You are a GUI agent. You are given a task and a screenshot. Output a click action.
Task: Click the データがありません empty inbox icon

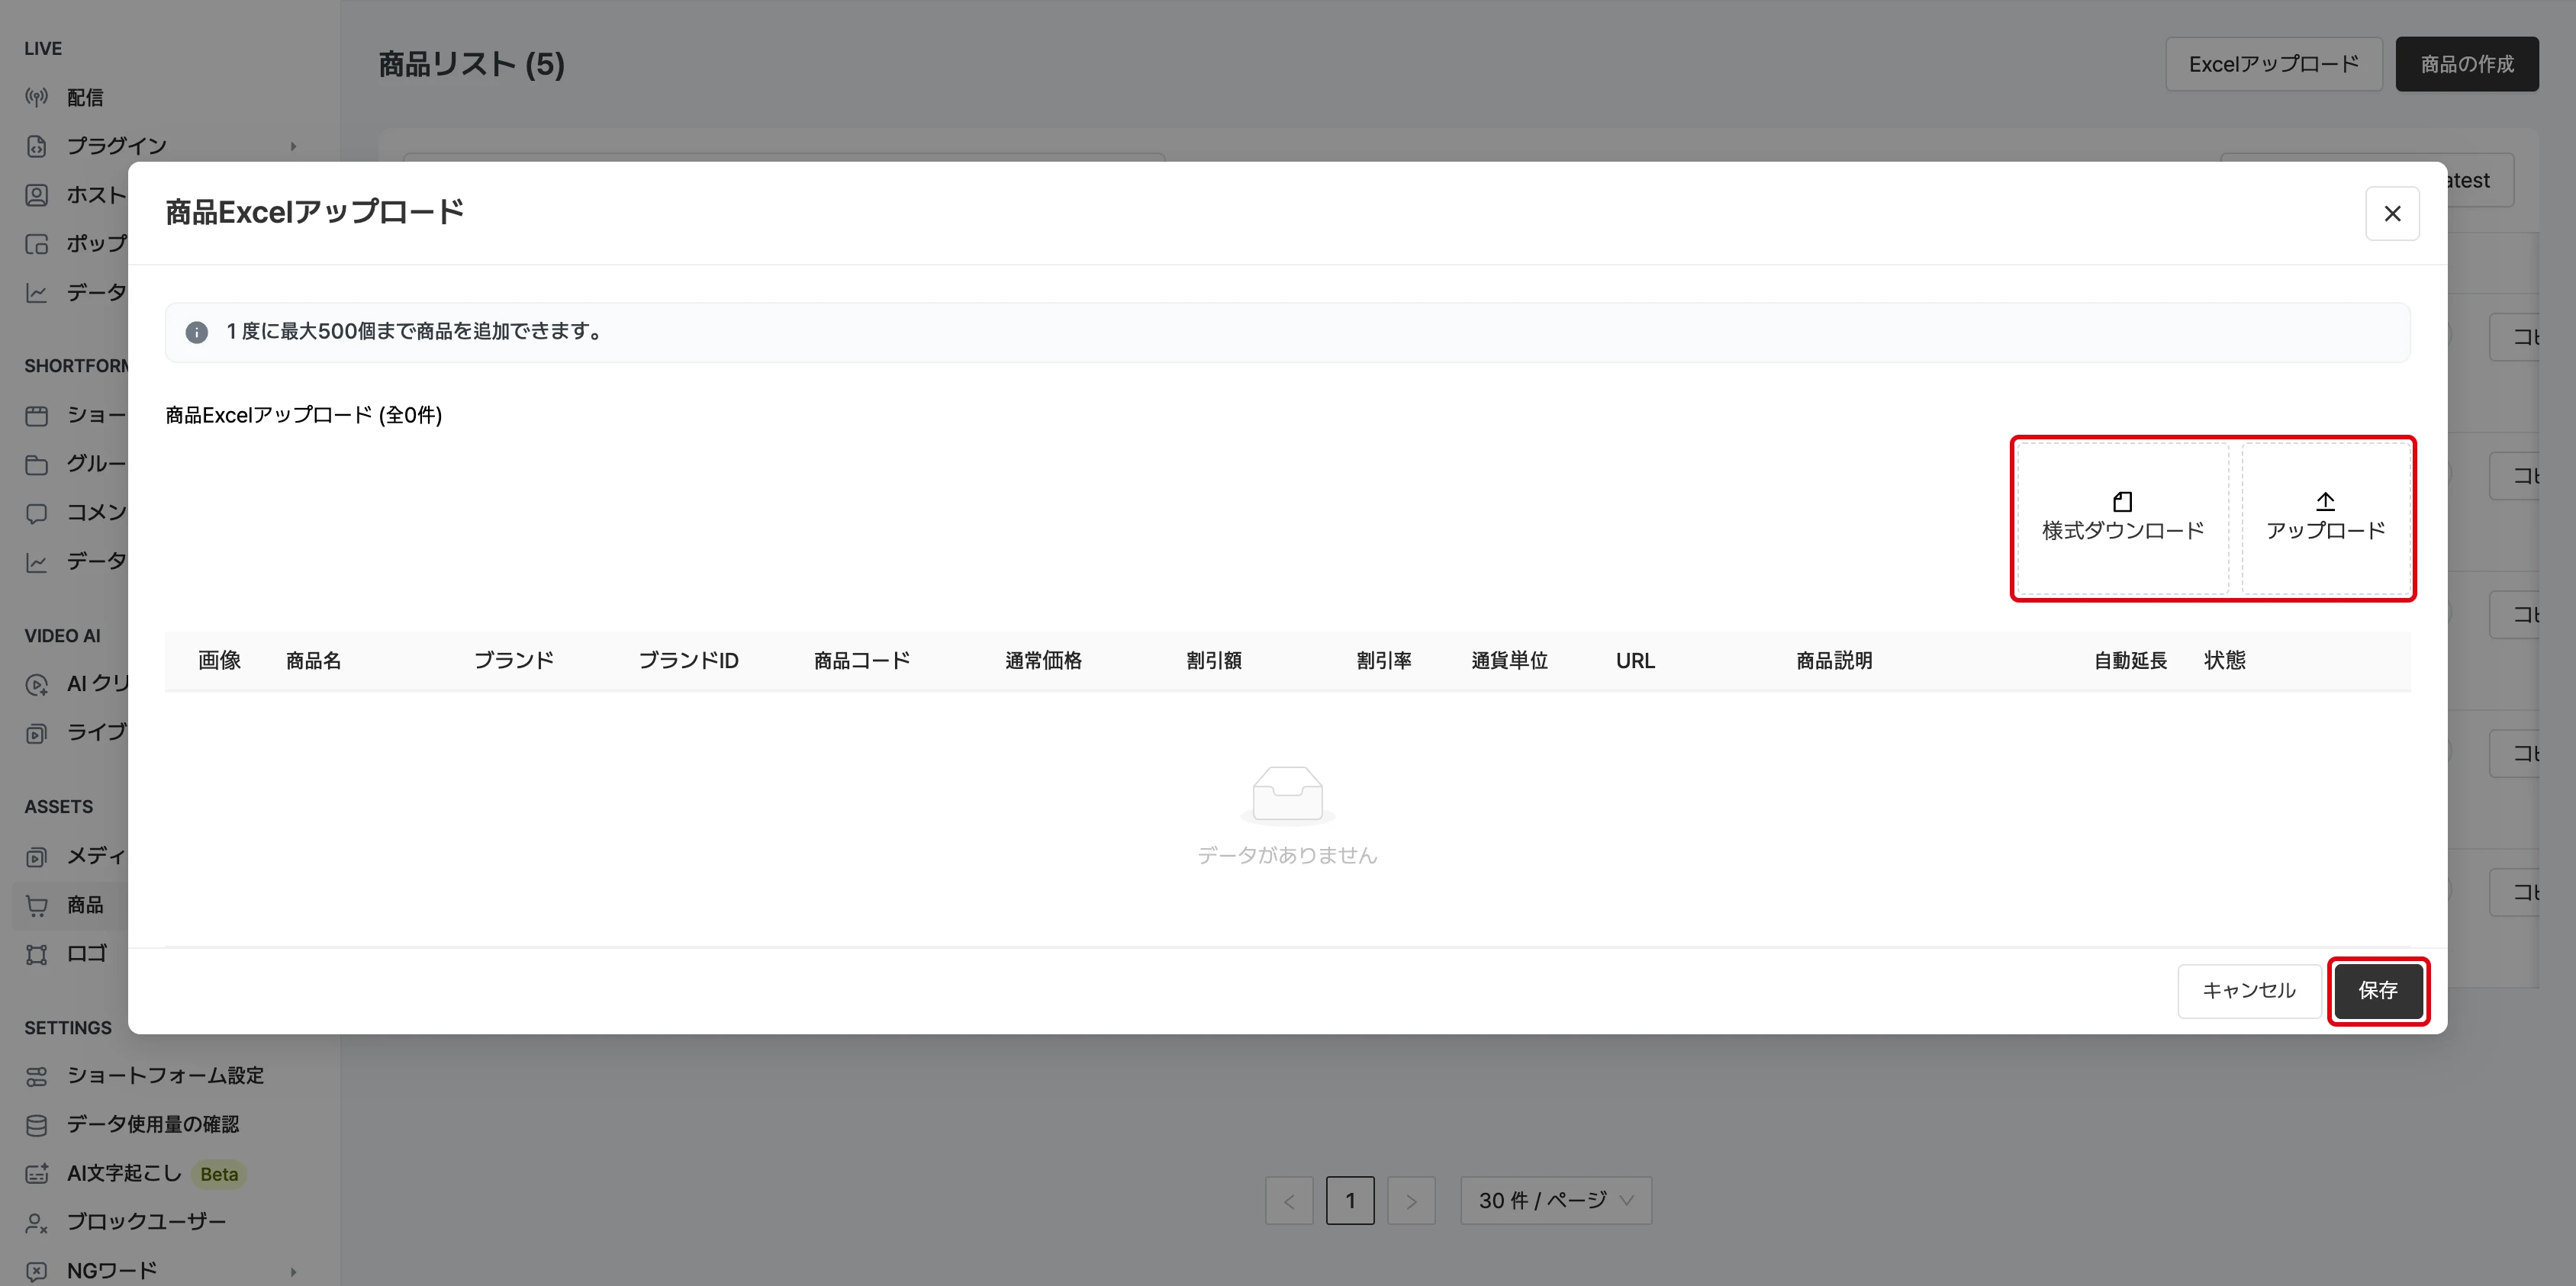tap(1287, 795)
